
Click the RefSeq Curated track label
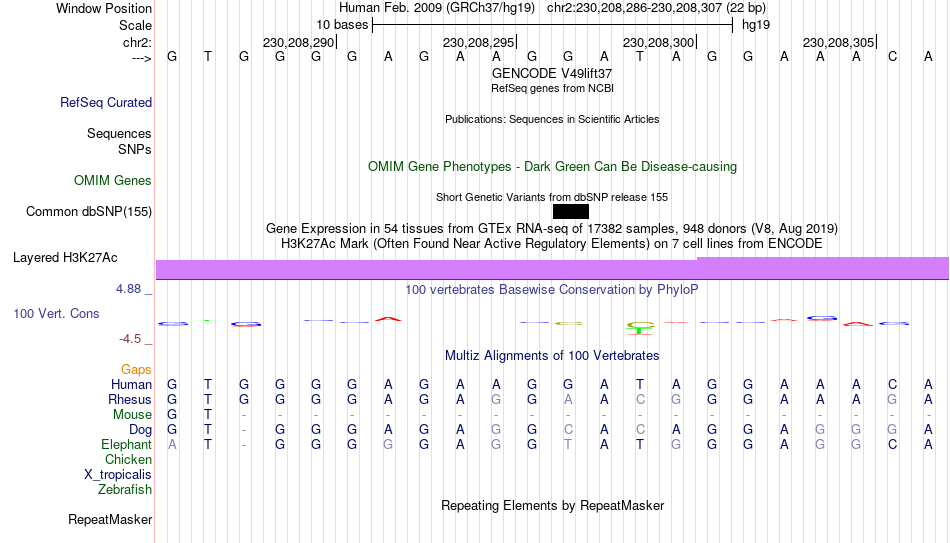point(106,102)
